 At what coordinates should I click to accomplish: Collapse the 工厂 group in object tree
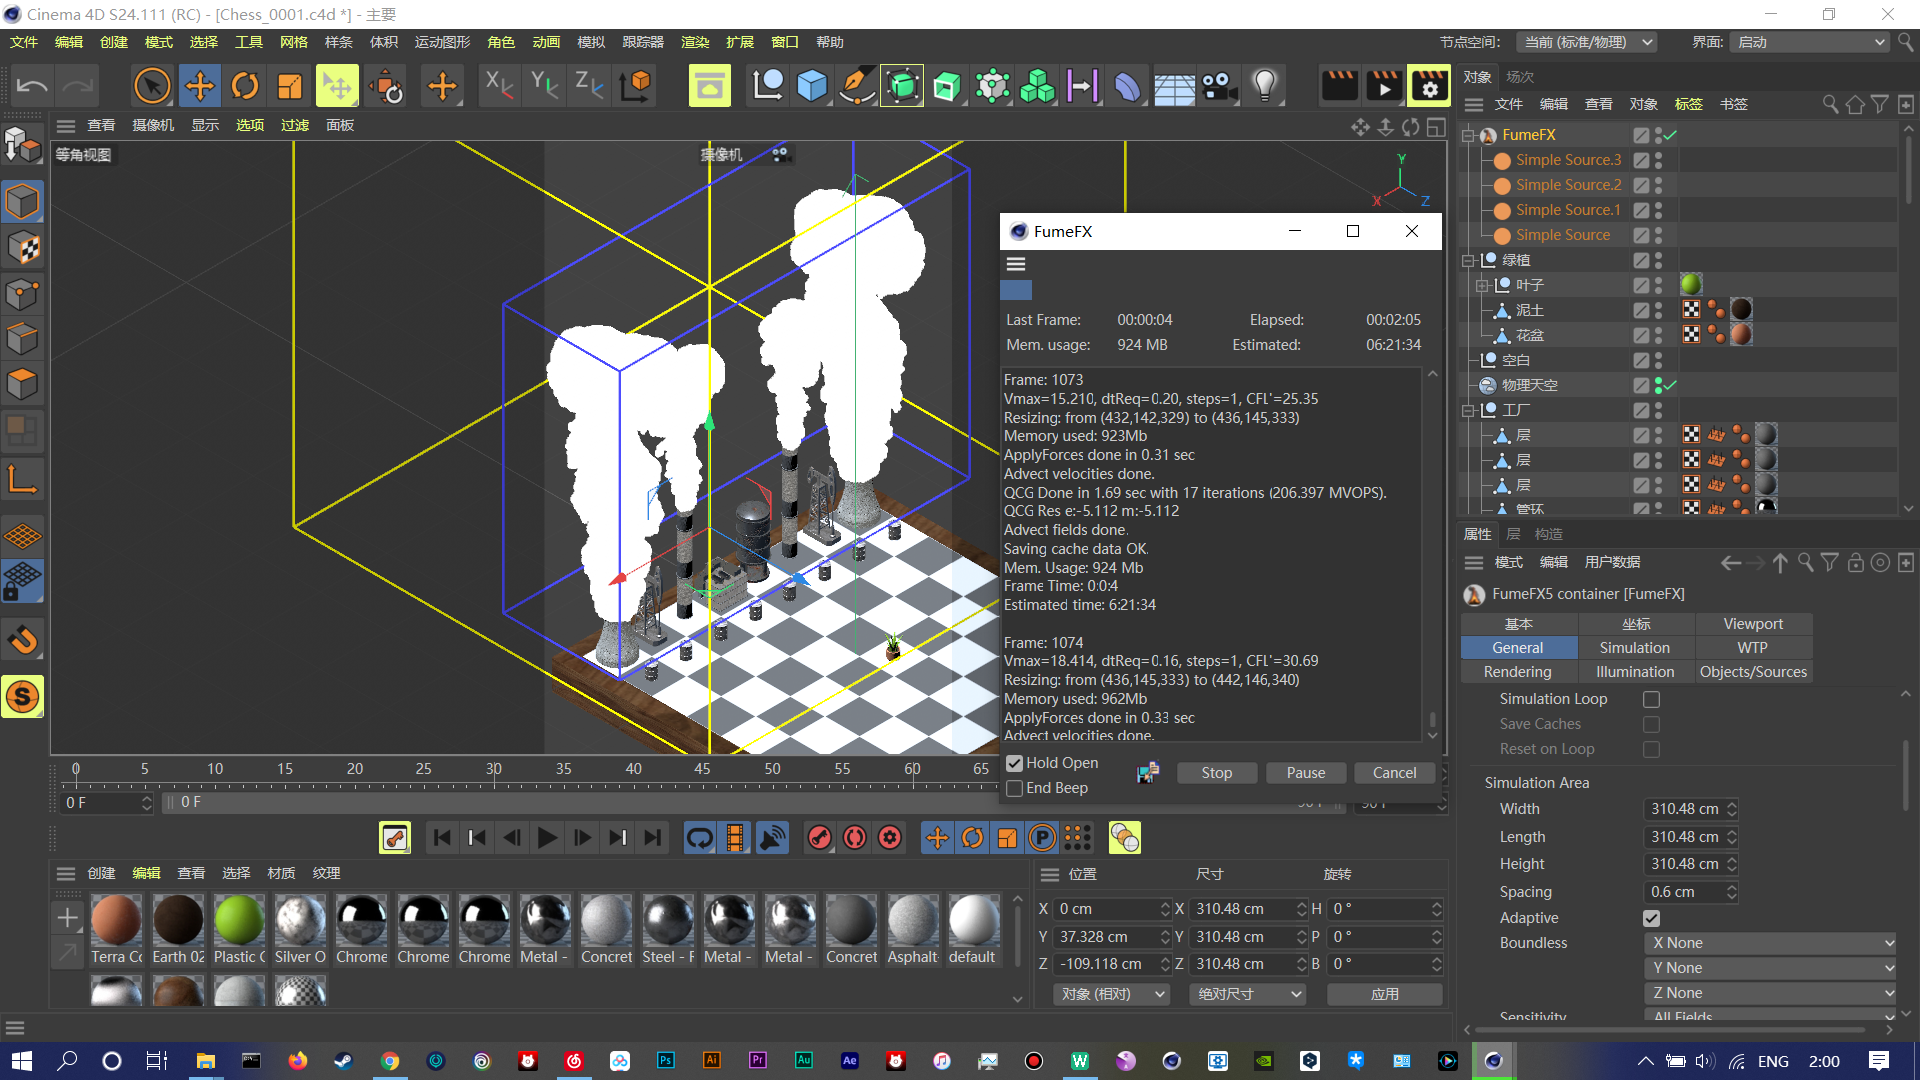(1468, 410)
